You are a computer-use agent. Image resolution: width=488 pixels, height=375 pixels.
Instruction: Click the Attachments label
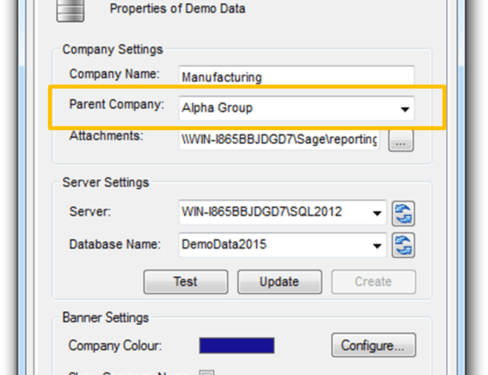point(106,136)
